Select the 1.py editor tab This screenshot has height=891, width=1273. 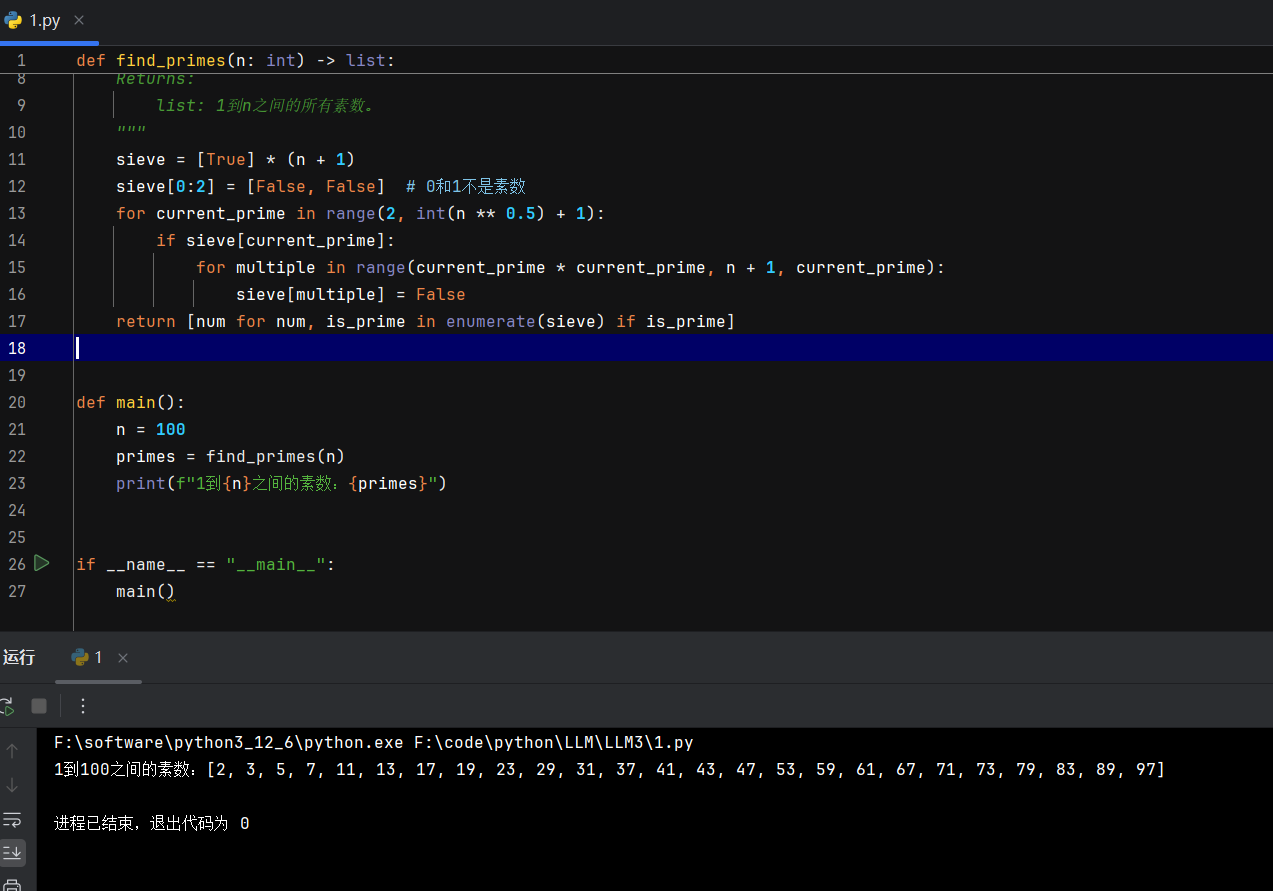45,20
